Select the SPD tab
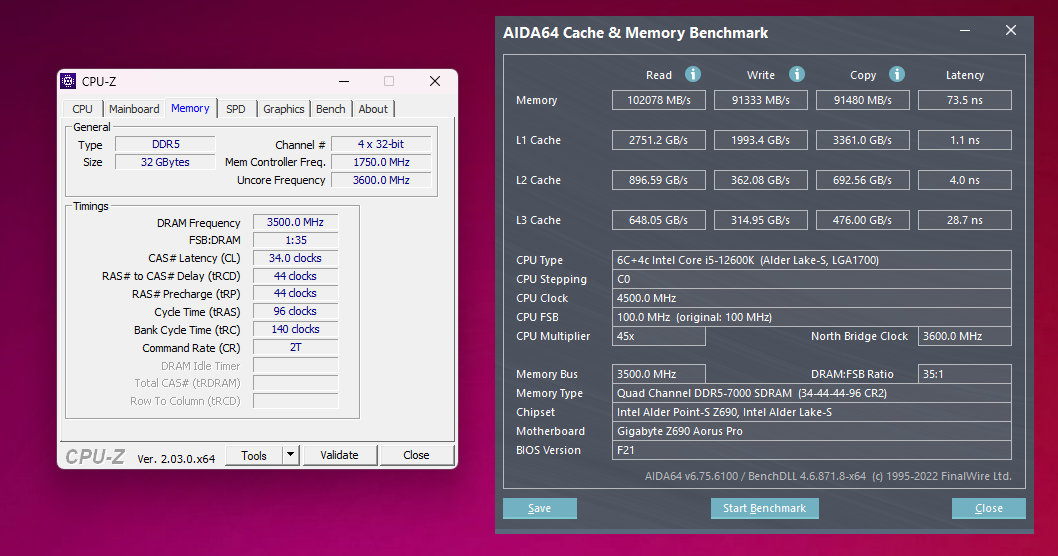Viewport: 1058px width, 556px height. (235, 109)
